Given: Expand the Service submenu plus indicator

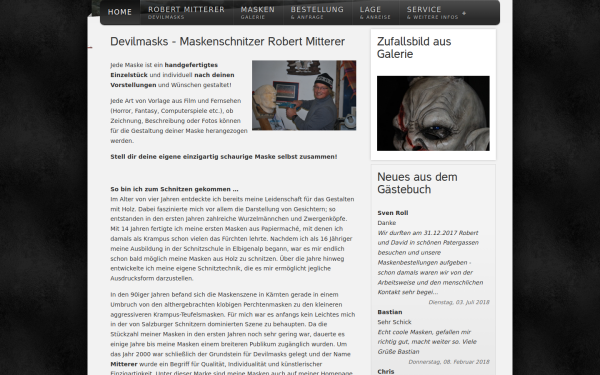Looking at the screenshot, I should pos(464,13).
